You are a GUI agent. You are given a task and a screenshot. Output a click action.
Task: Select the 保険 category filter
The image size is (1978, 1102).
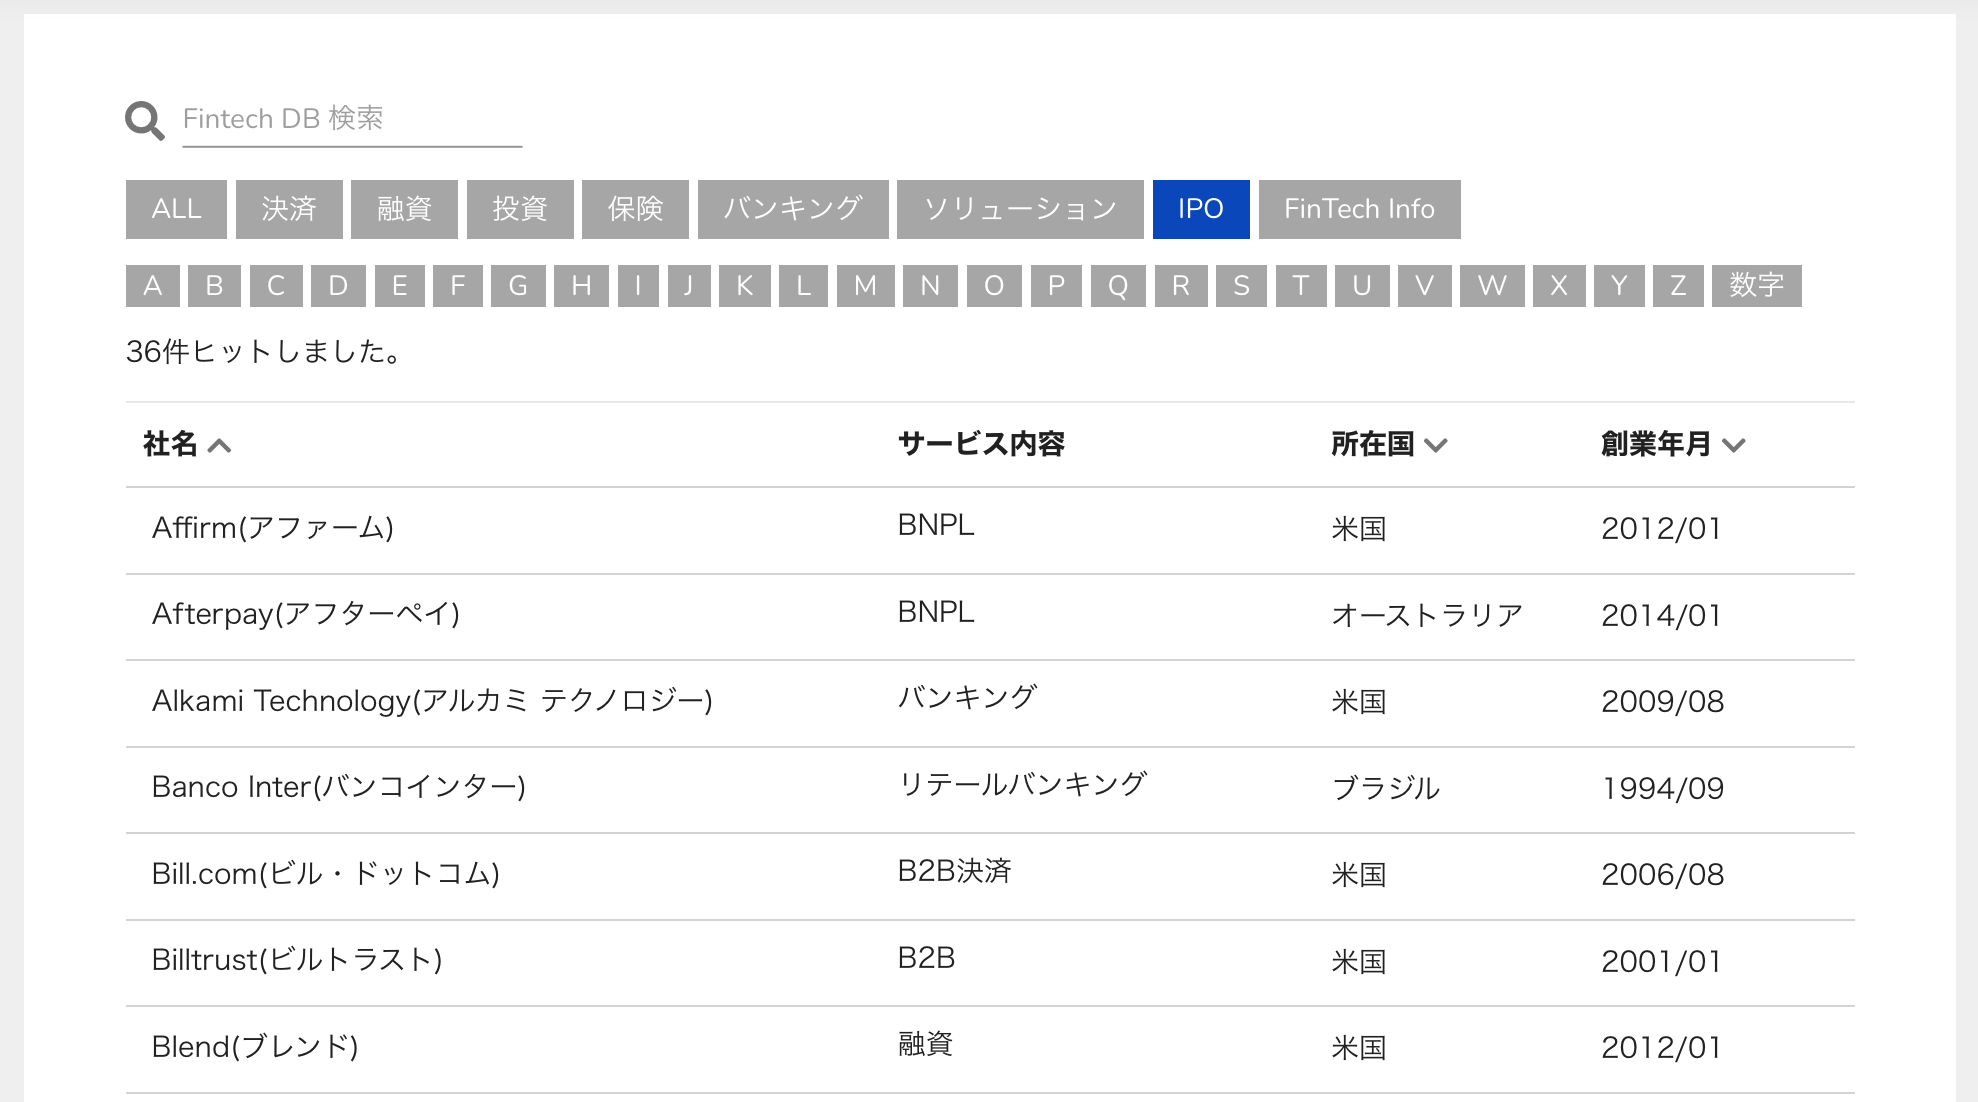tap(635, 209)
